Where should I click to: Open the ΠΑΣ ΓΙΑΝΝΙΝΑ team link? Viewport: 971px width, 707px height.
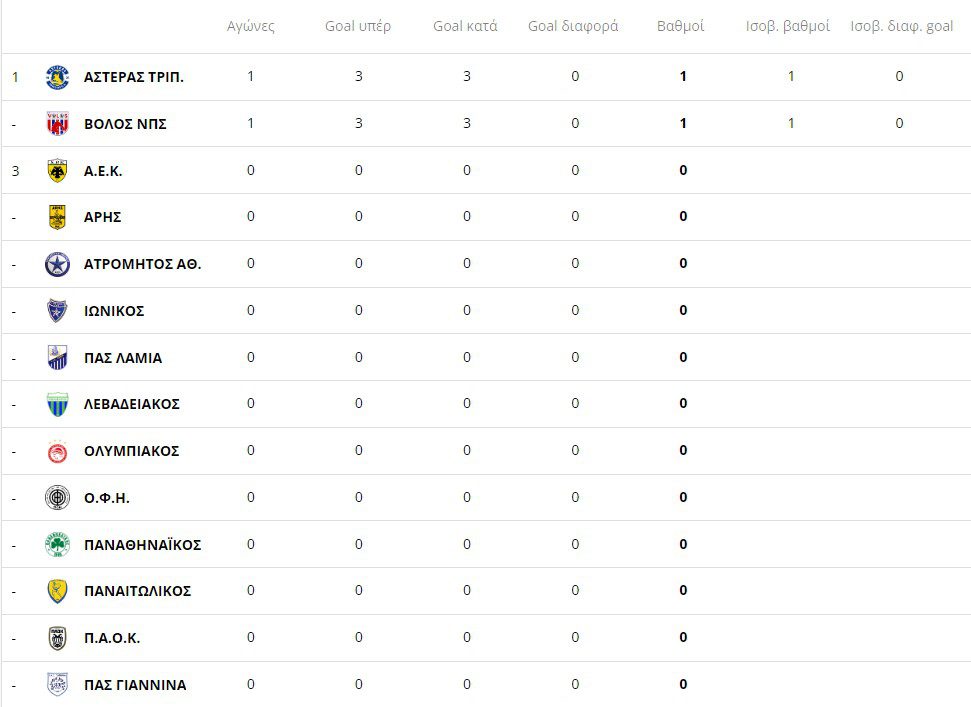tap(134, 685)
